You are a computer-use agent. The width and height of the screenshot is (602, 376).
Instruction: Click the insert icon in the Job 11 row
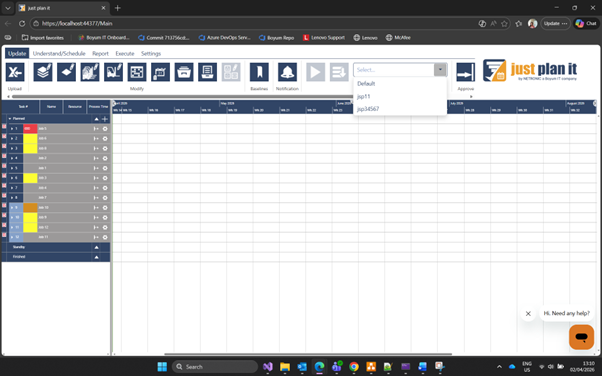point(96,237)
